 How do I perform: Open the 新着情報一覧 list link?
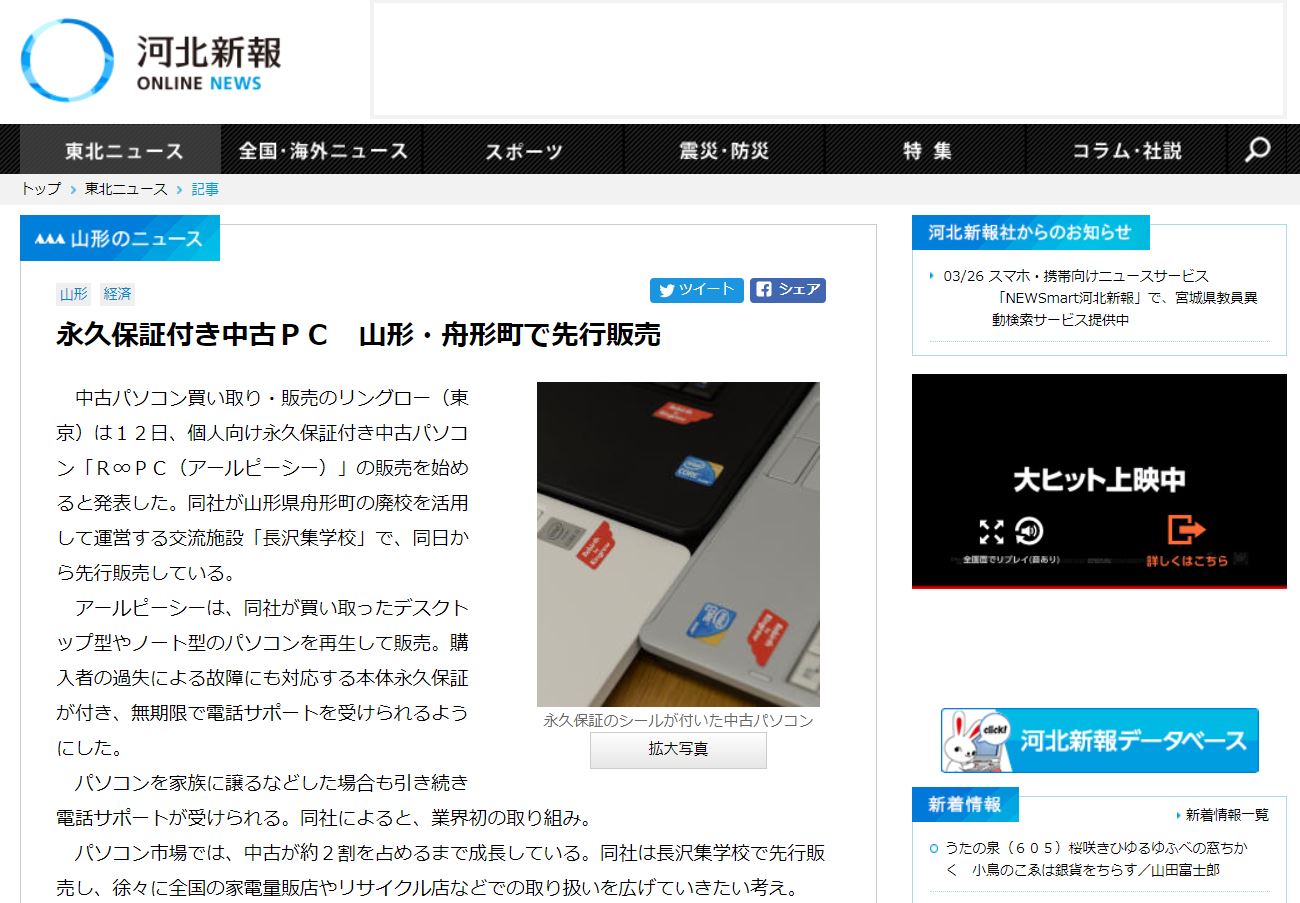pos(1226,815)
